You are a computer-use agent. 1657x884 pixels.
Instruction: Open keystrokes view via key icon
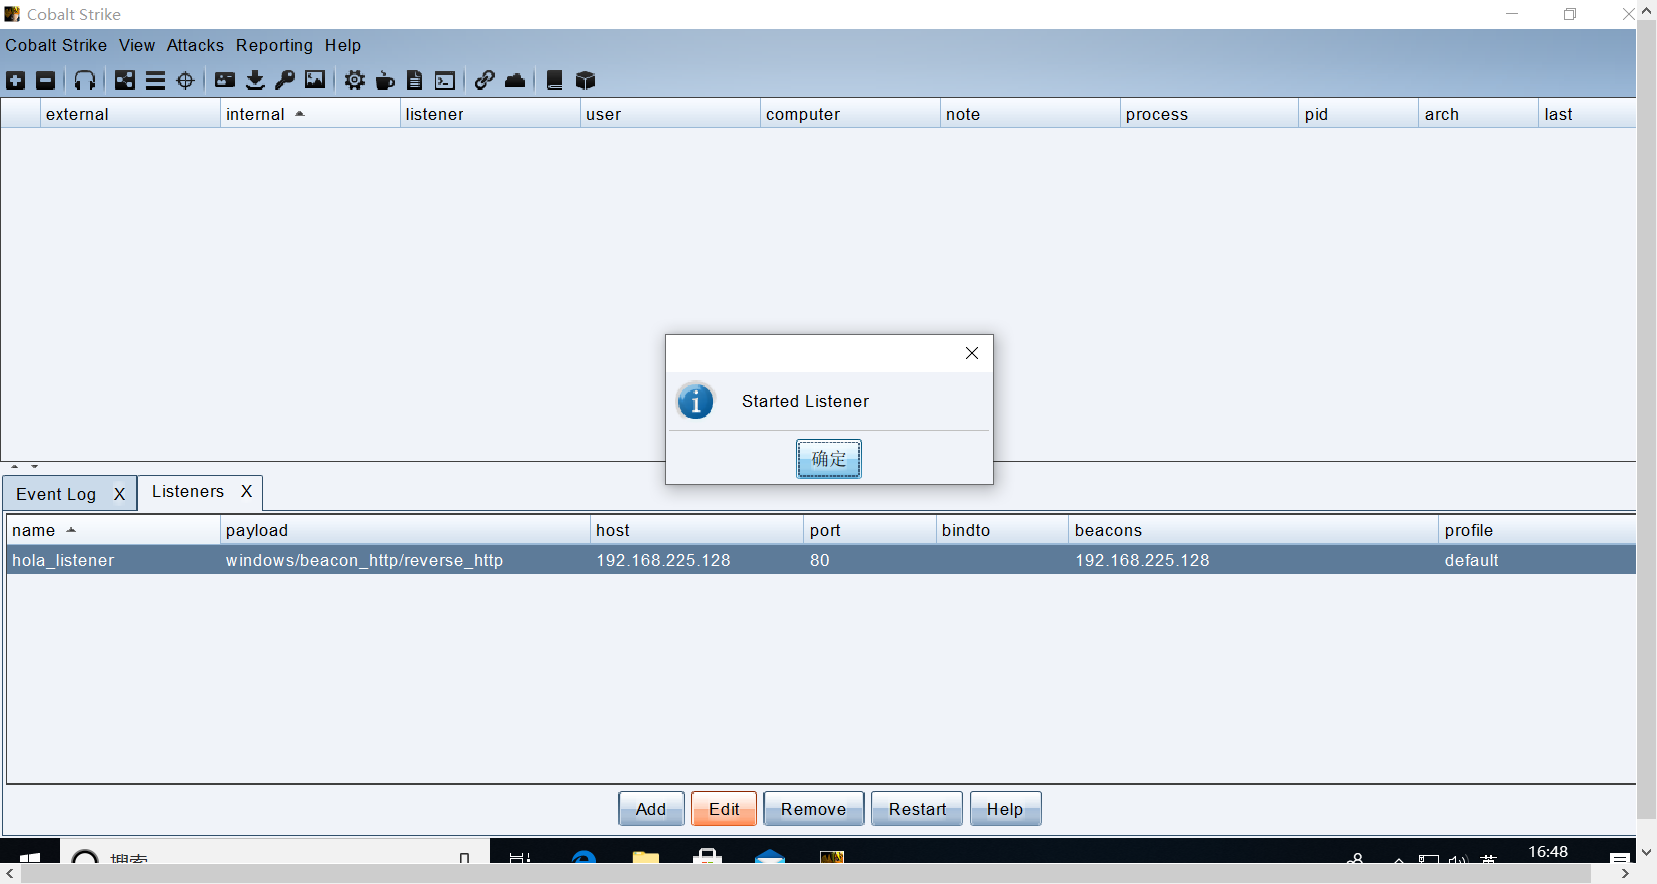pyautogui.click(x=285, y=81)
